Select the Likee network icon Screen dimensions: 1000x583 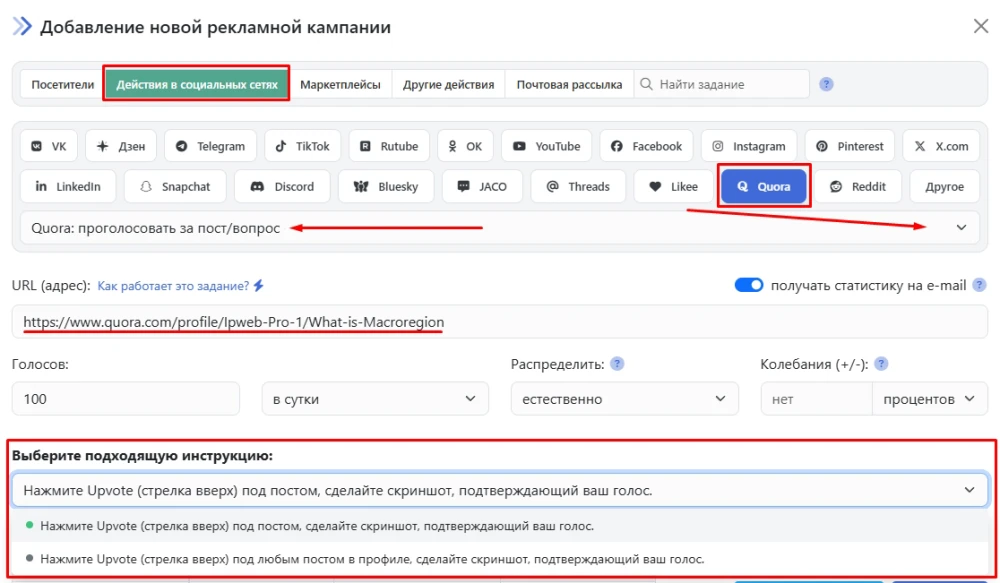point(672,186)
